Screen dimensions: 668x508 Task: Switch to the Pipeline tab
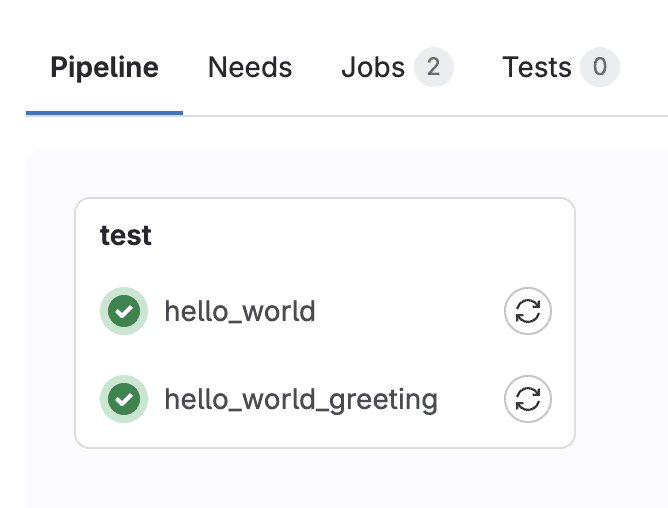pos(104,67)
